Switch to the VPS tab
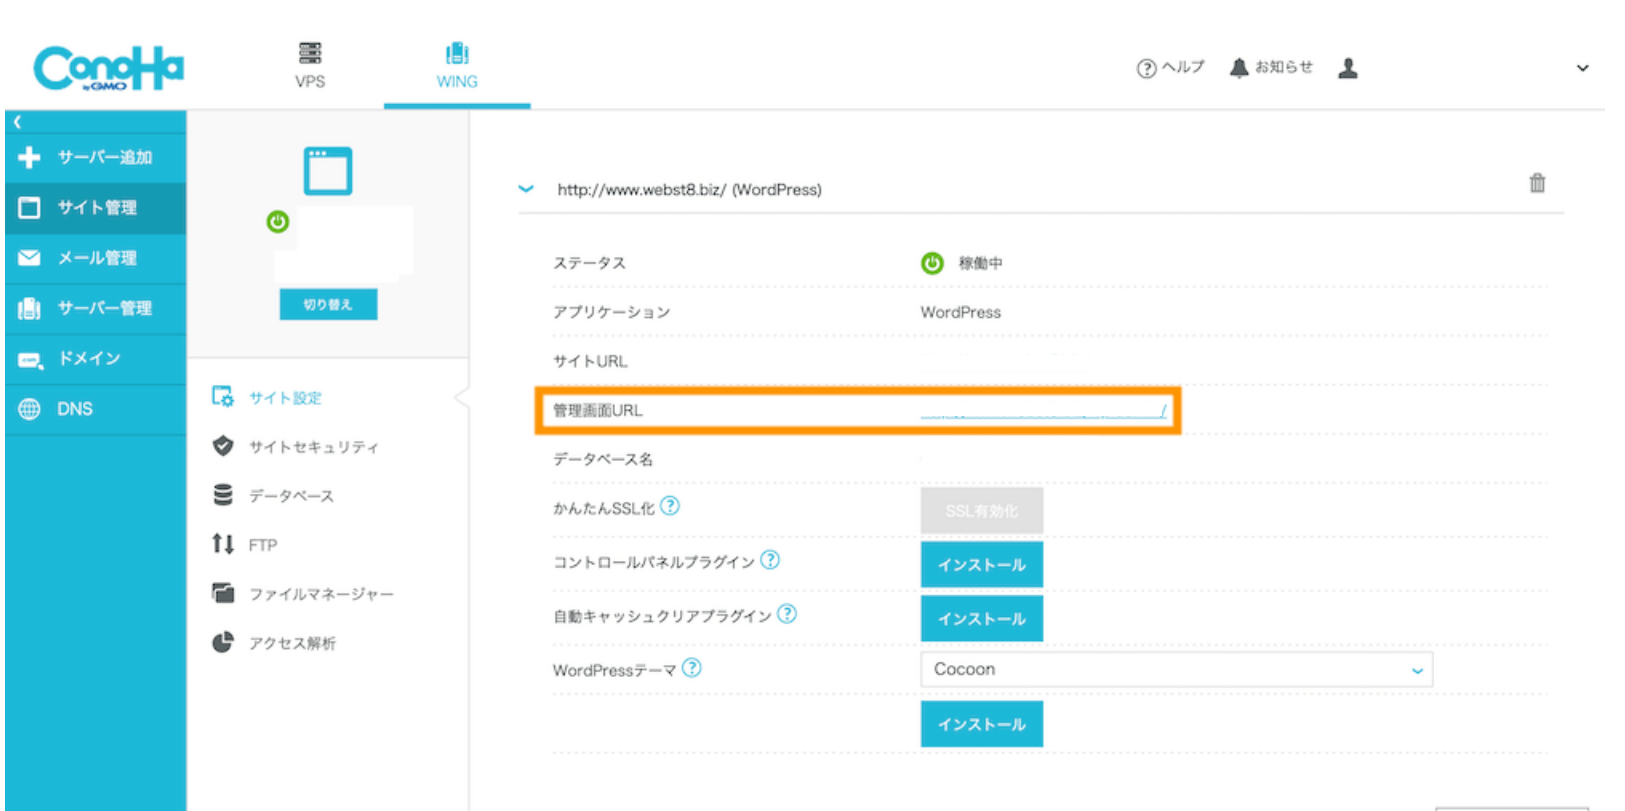The height and width of the screenshot is (811, 1625). (310, 66)
